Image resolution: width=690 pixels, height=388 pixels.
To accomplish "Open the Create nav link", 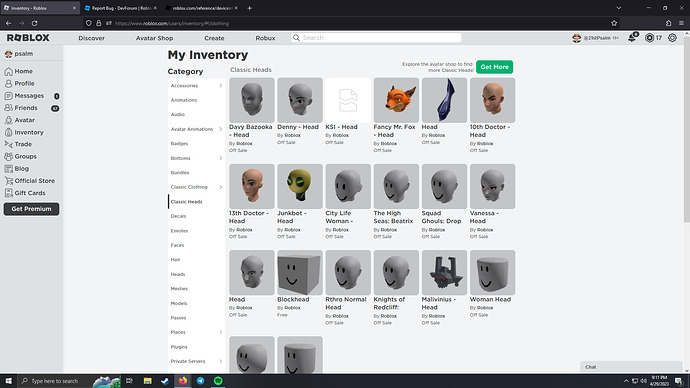I will point(214,38).
